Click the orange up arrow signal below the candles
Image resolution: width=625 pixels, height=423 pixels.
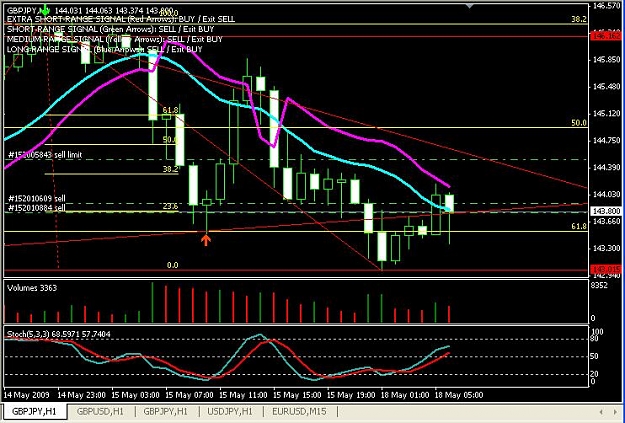[x=206, y=240]
